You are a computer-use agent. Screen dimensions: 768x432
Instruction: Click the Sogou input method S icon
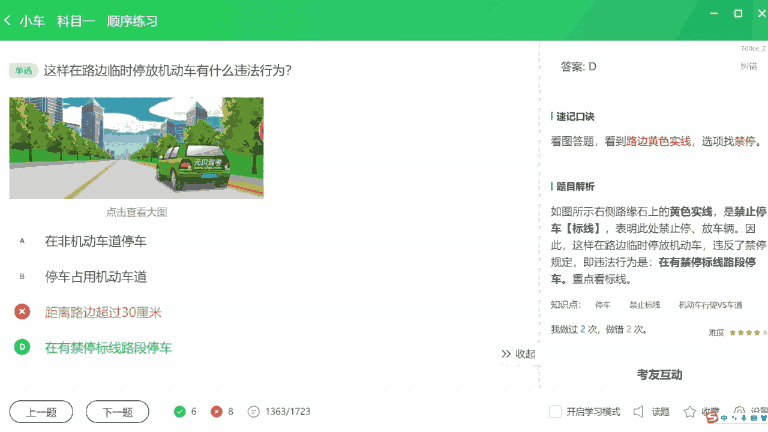(x=713, y=418)
